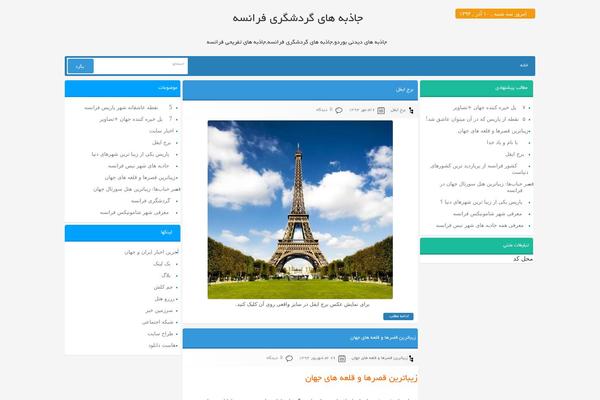Viewport: 600px width, 400px height.
Task: Click the green مطالب پیشنهادی header
Action: click(476, 88)
